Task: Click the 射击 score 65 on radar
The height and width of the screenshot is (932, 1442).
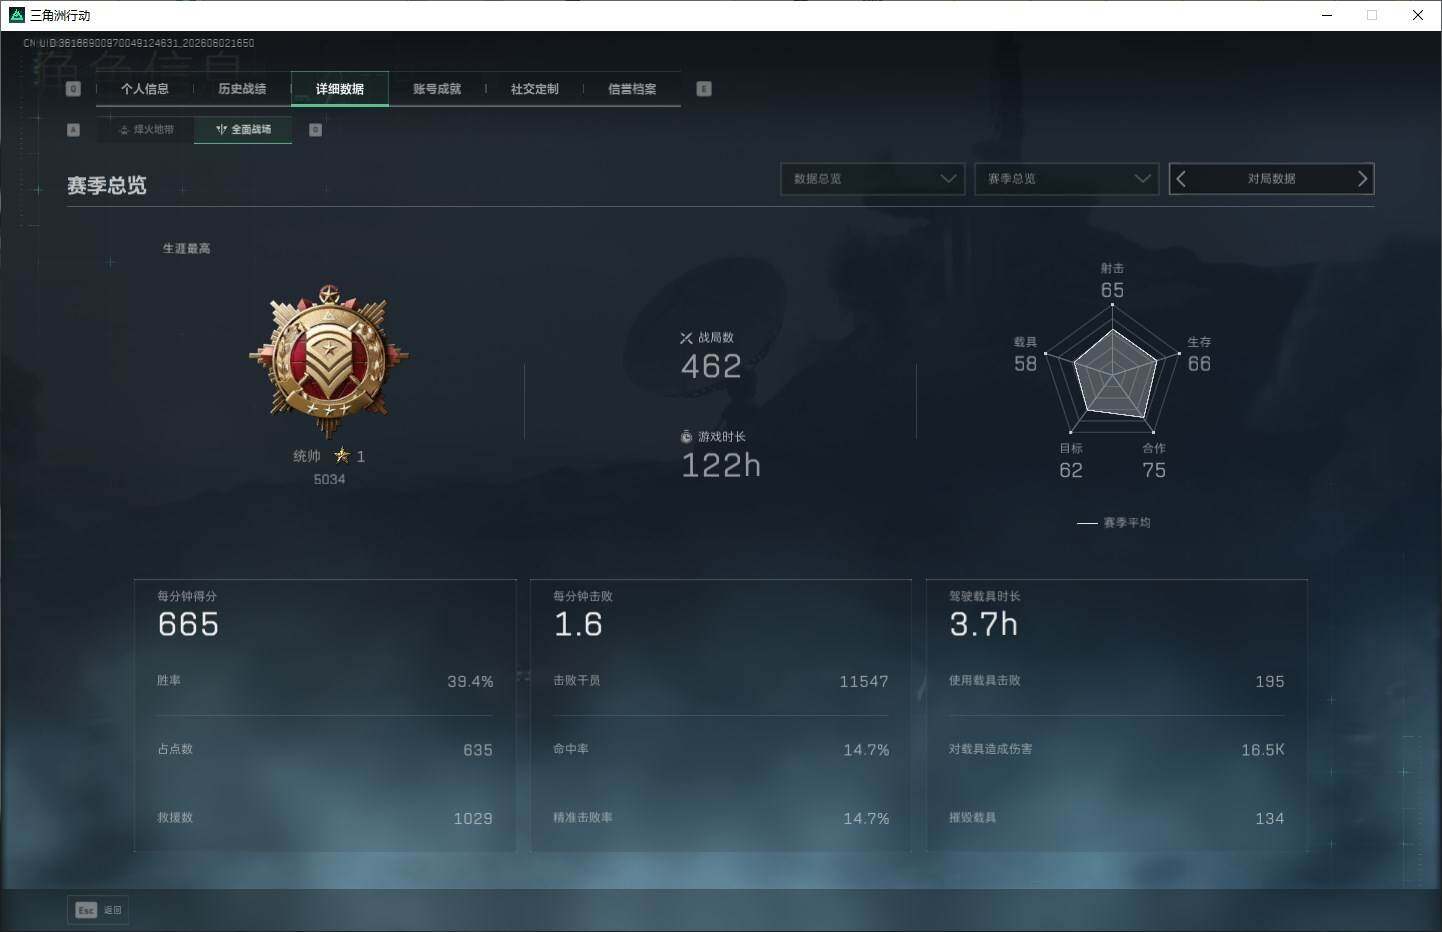Action: click(1112, 291)
